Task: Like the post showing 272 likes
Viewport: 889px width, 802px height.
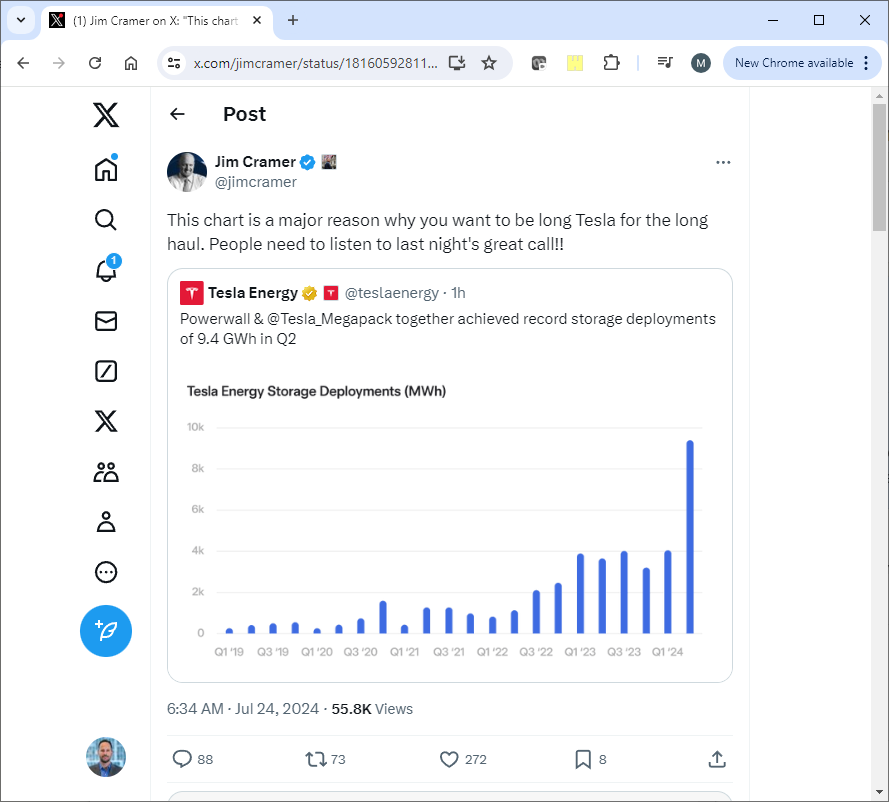Action: [x=463, y=759]
